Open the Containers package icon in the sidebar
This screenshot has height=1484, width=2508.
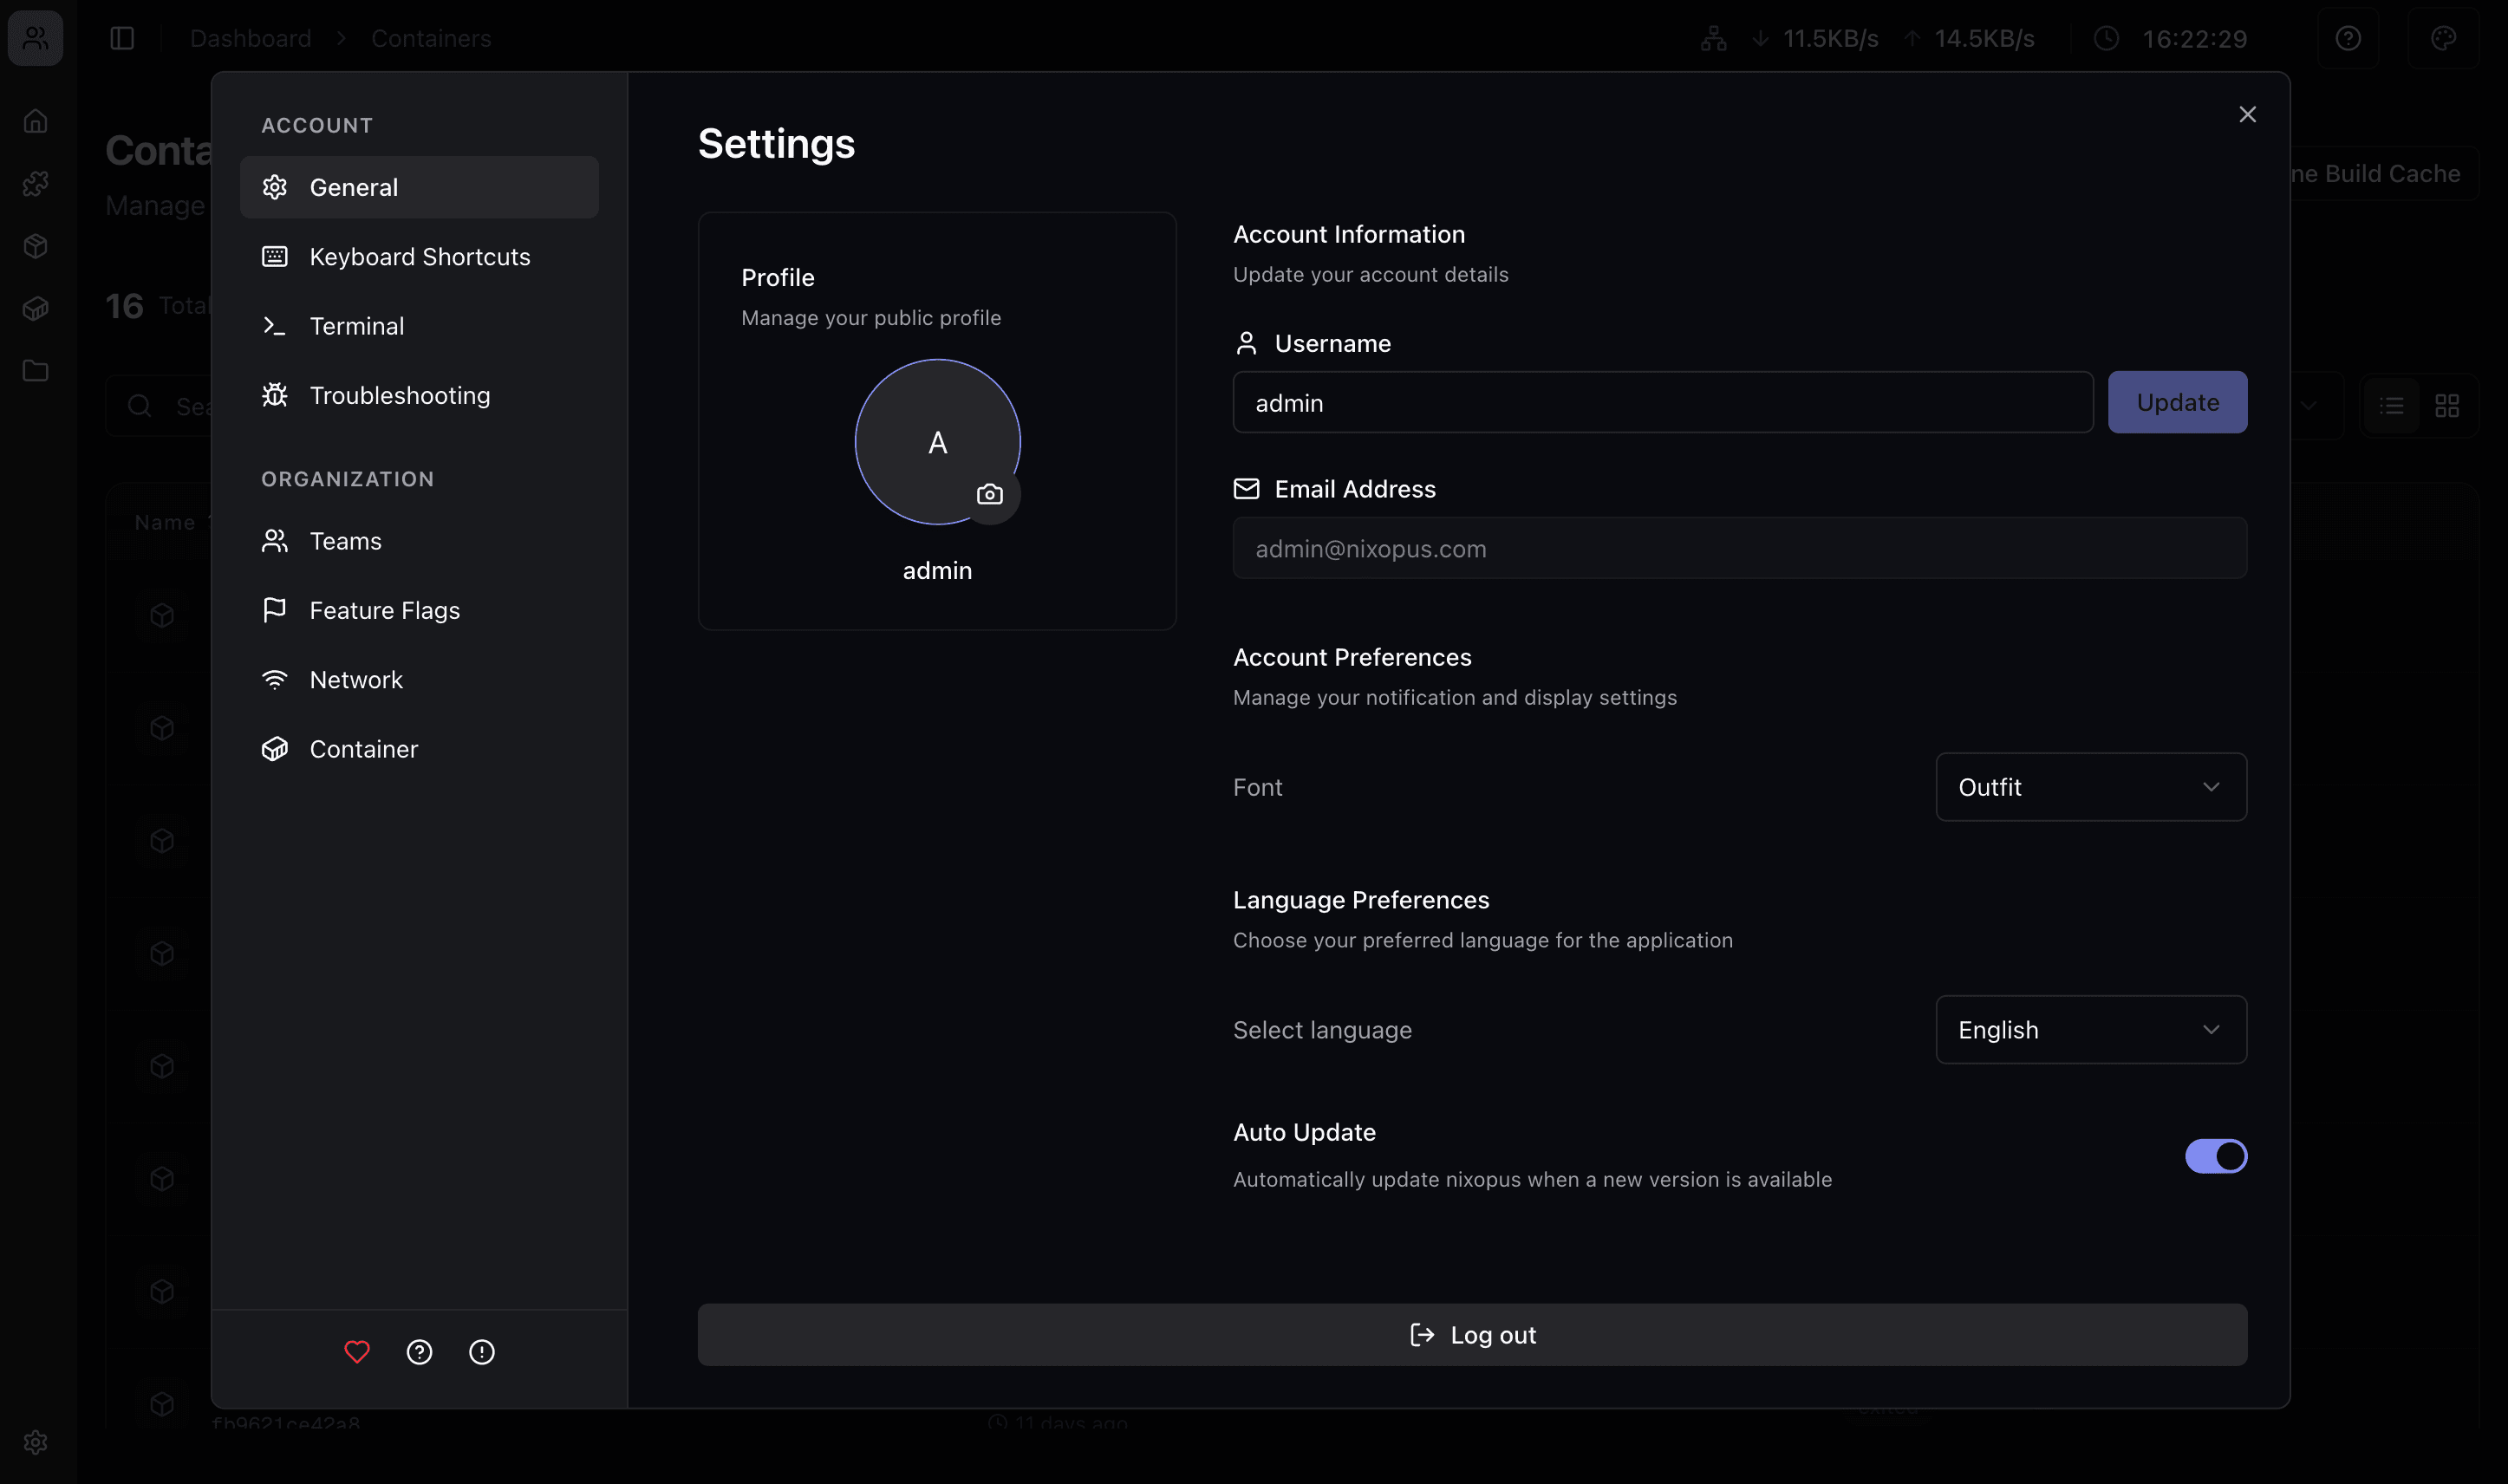point(36,246)
